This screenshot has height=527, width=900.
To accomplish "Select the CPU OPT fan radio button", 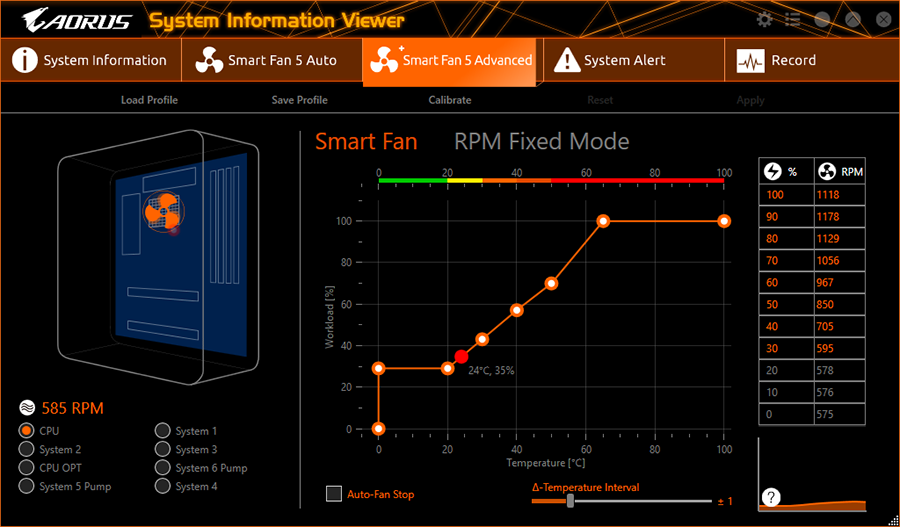I will (x=26, y=467).
